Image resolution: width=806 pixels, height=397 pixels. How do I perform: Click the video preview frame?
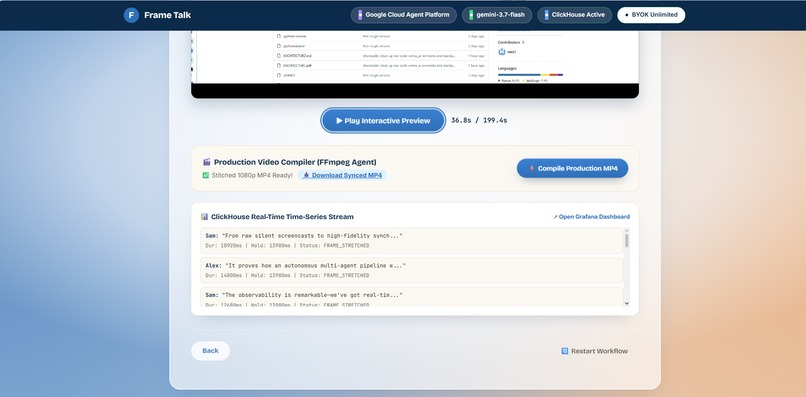[x=415, y=64]
